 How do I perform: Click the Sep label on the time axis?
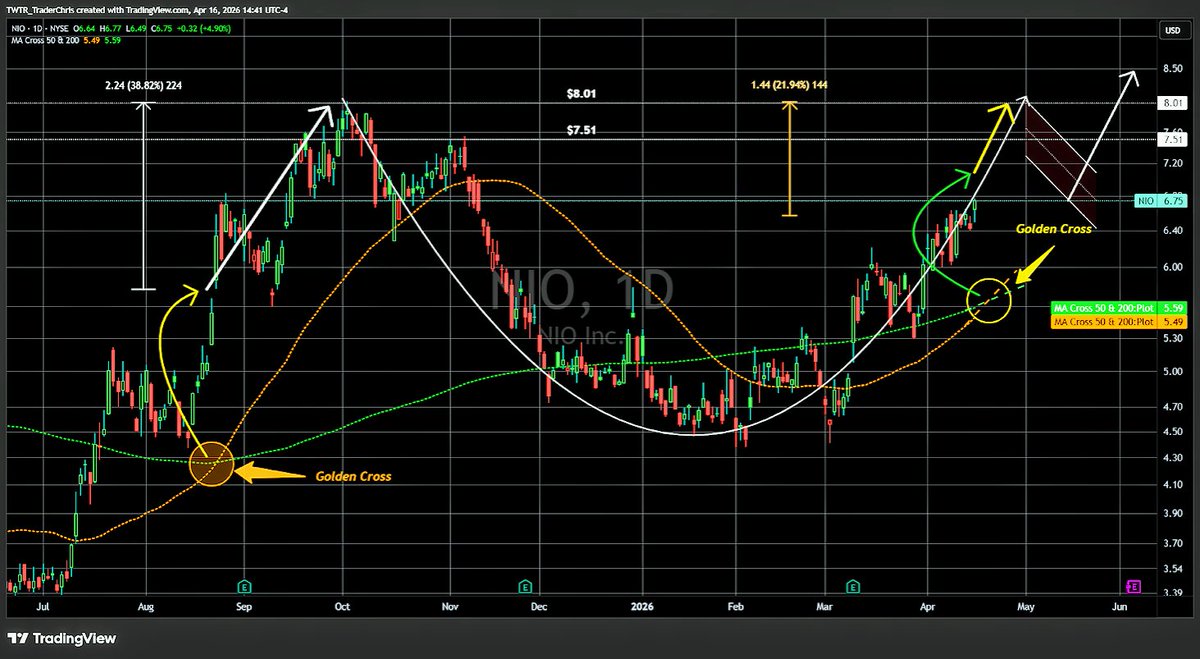click(246, 606)
